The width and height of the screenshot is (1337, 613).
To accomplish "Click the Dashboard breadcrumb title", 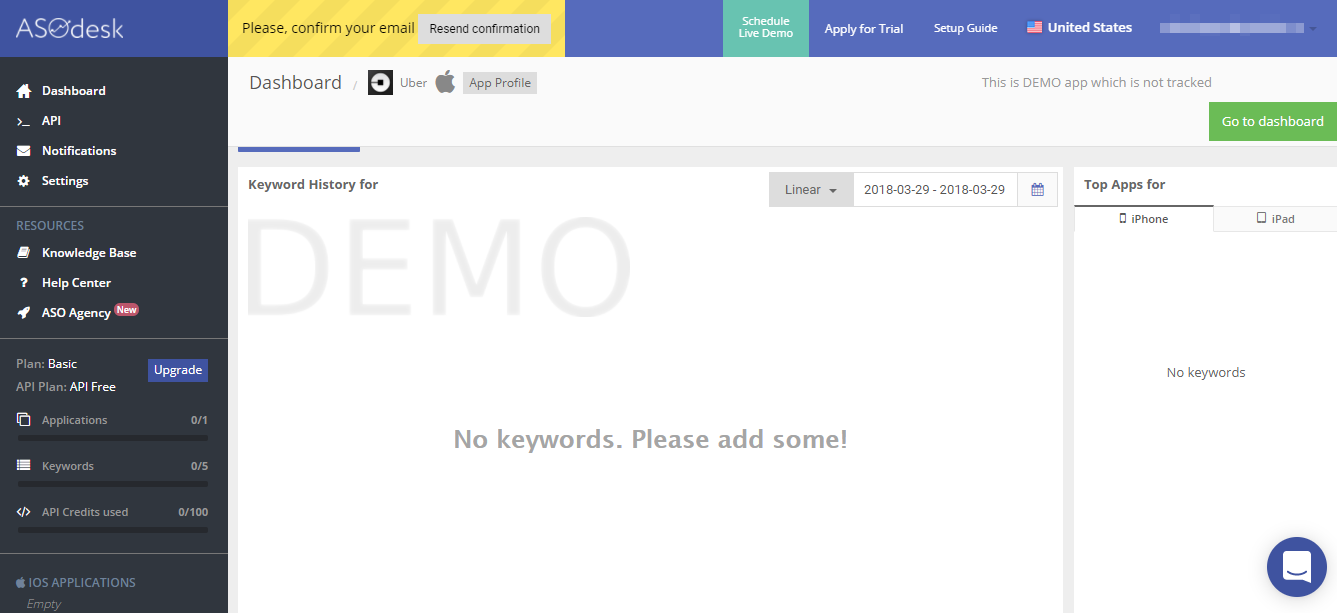I will pos(295,83).
